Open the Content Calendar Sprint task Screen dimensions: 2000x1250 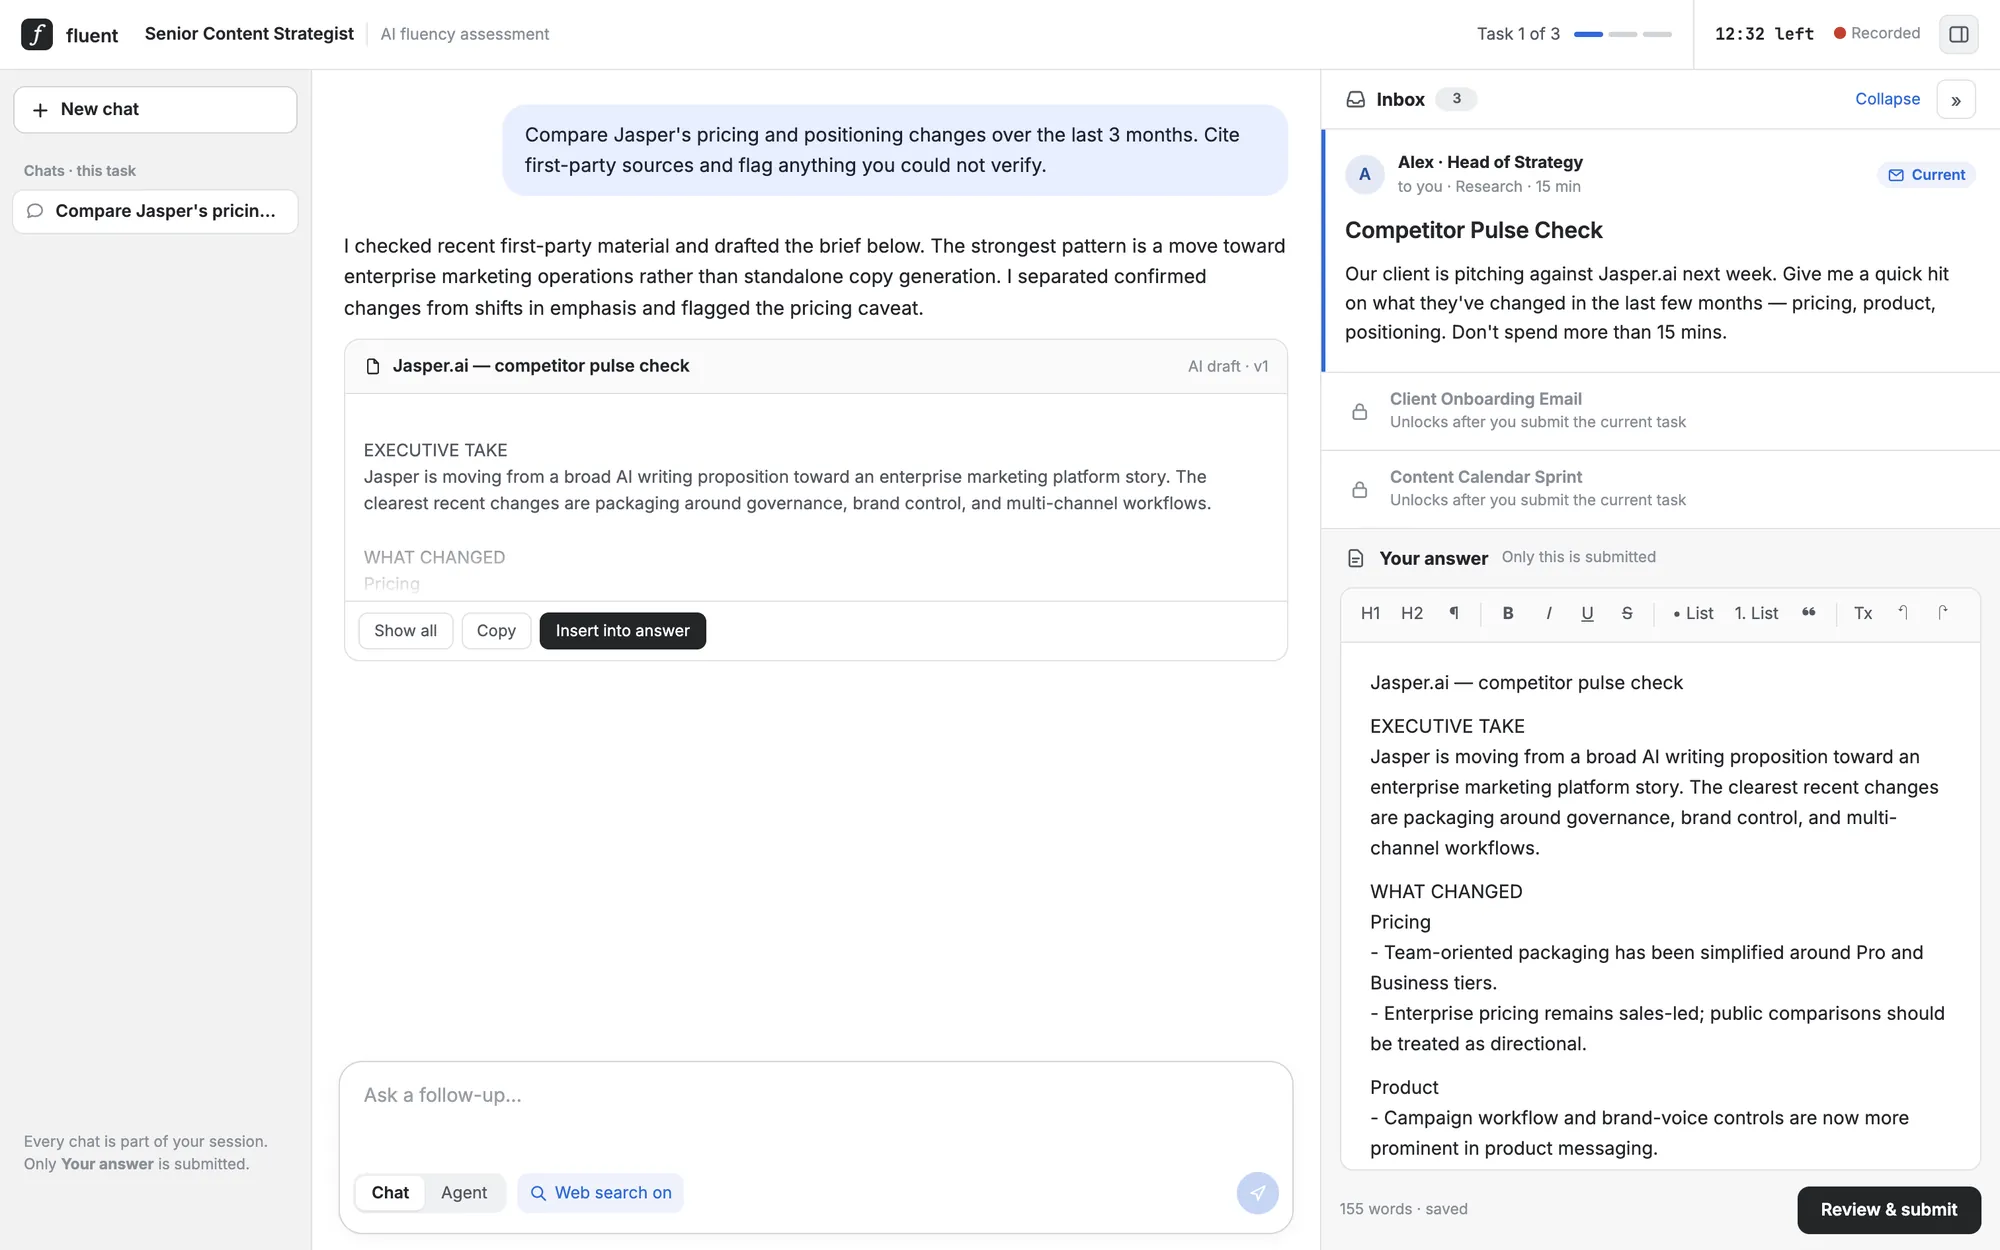coord(1660,489)
